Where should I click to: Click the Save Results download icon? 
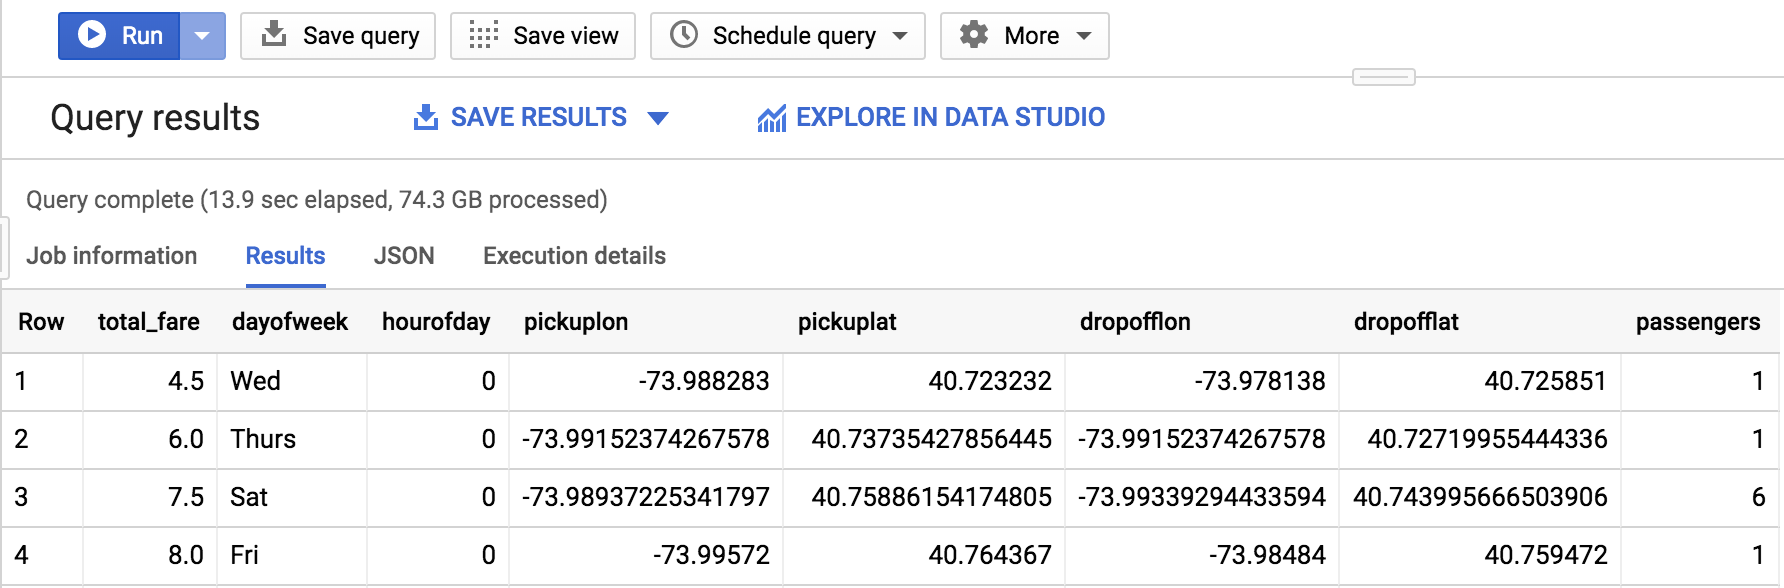[426, 118]
